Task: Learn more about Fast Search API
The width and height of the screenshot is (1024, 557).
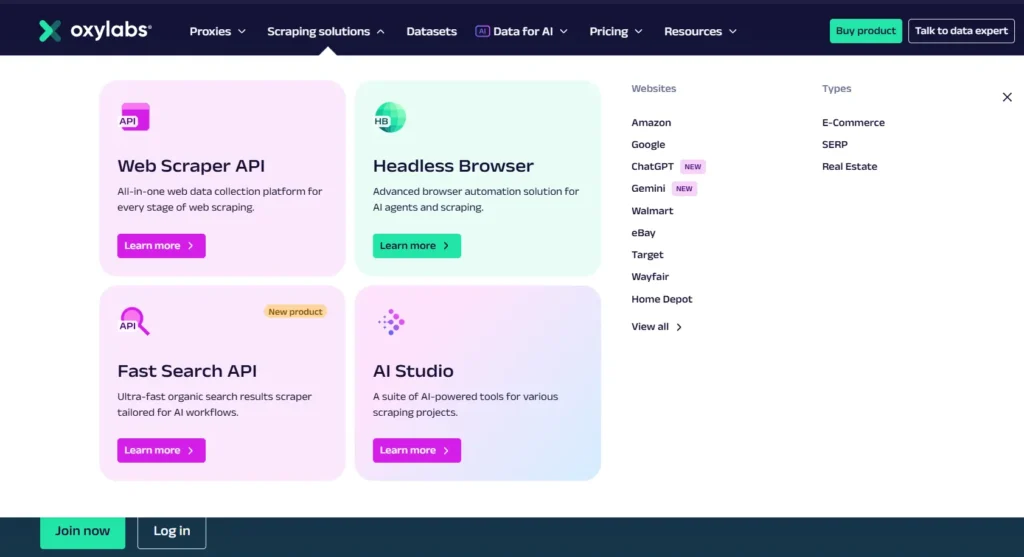Action: (161, 451)
